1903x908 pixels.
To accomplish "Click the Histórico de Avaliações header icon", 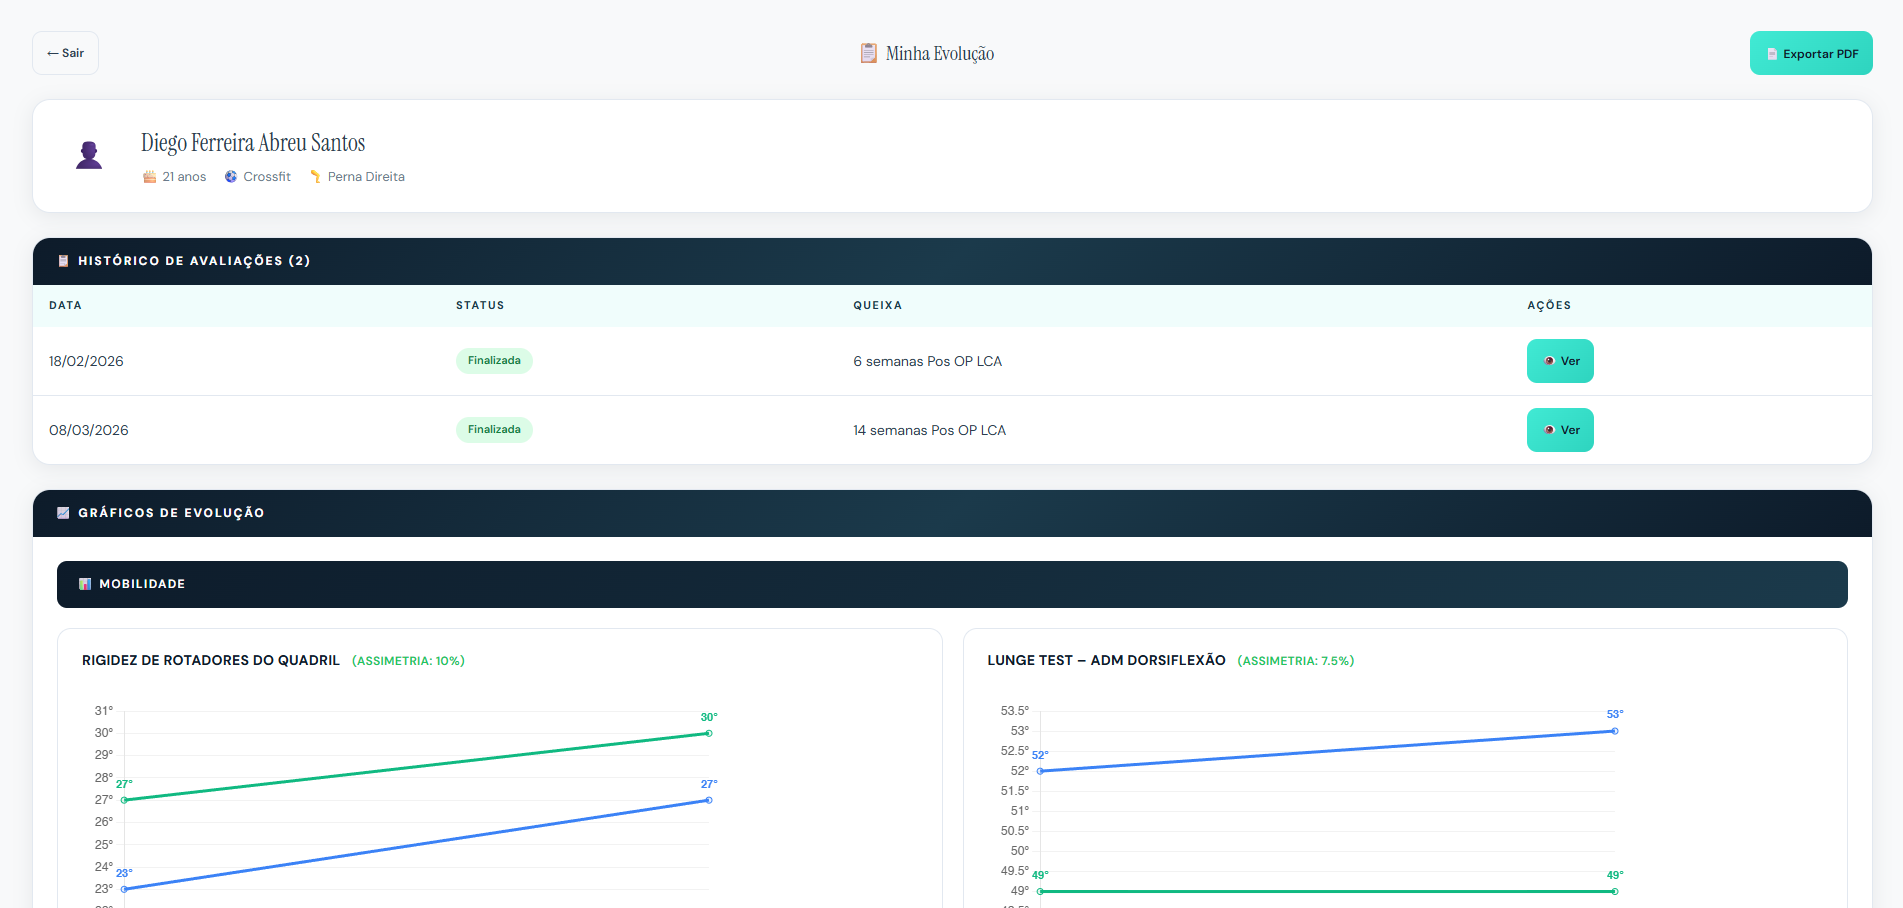I will tap(63, 261).
